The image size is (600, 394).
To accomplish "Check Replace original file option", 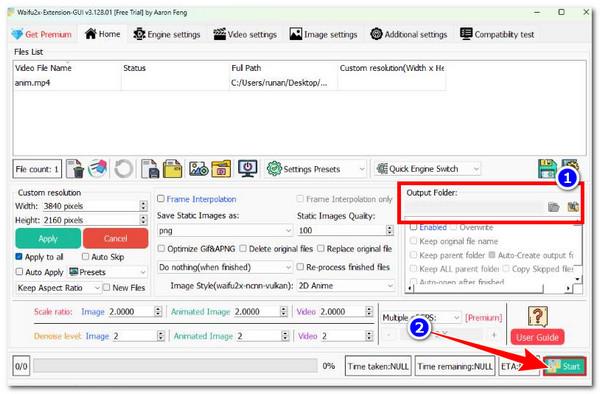I will click(x=321, y=249).
